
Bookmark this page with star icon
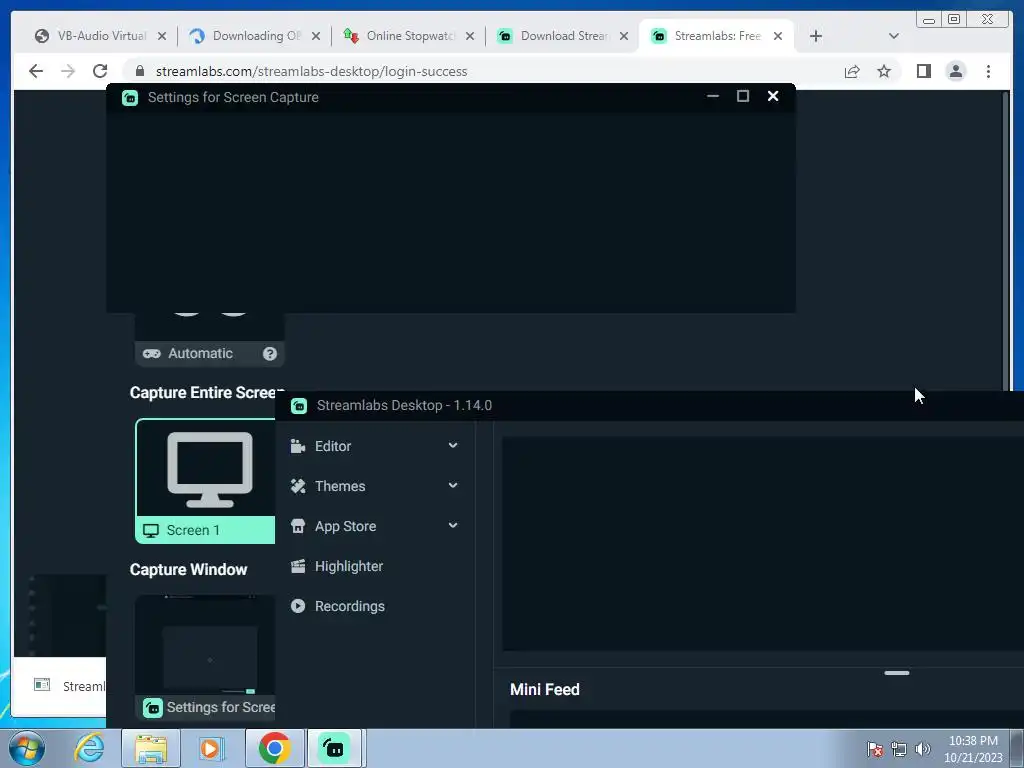(x=884, y=71)
